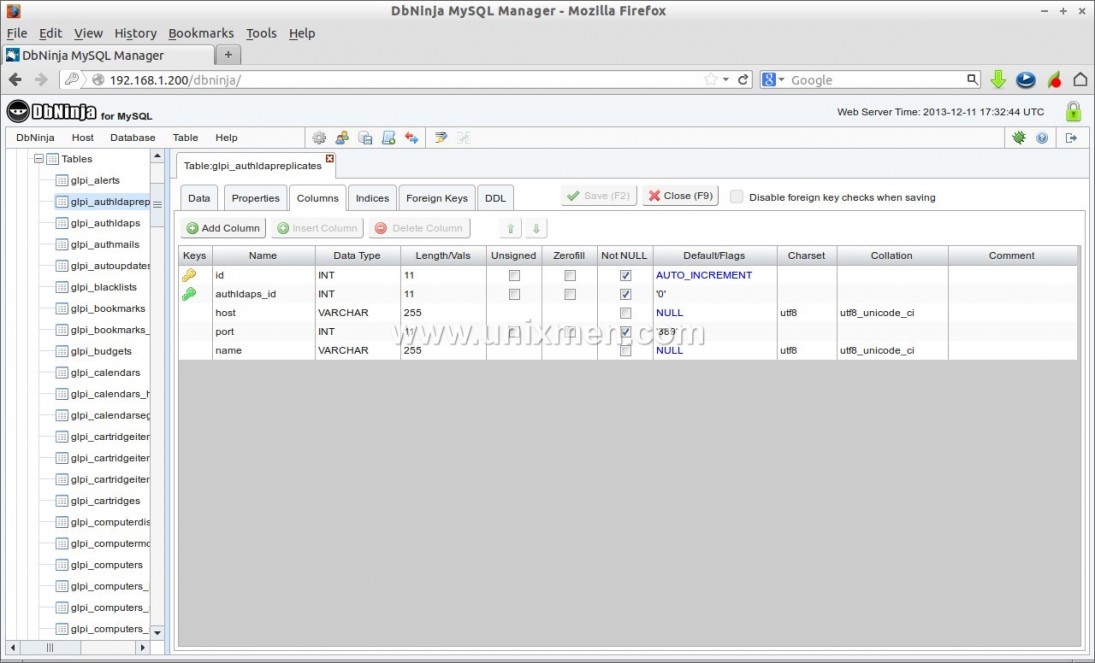The height and width of the screenshot is (663, 1095).
Task: Click the Close (F9) button
Action: coord(681,196)
